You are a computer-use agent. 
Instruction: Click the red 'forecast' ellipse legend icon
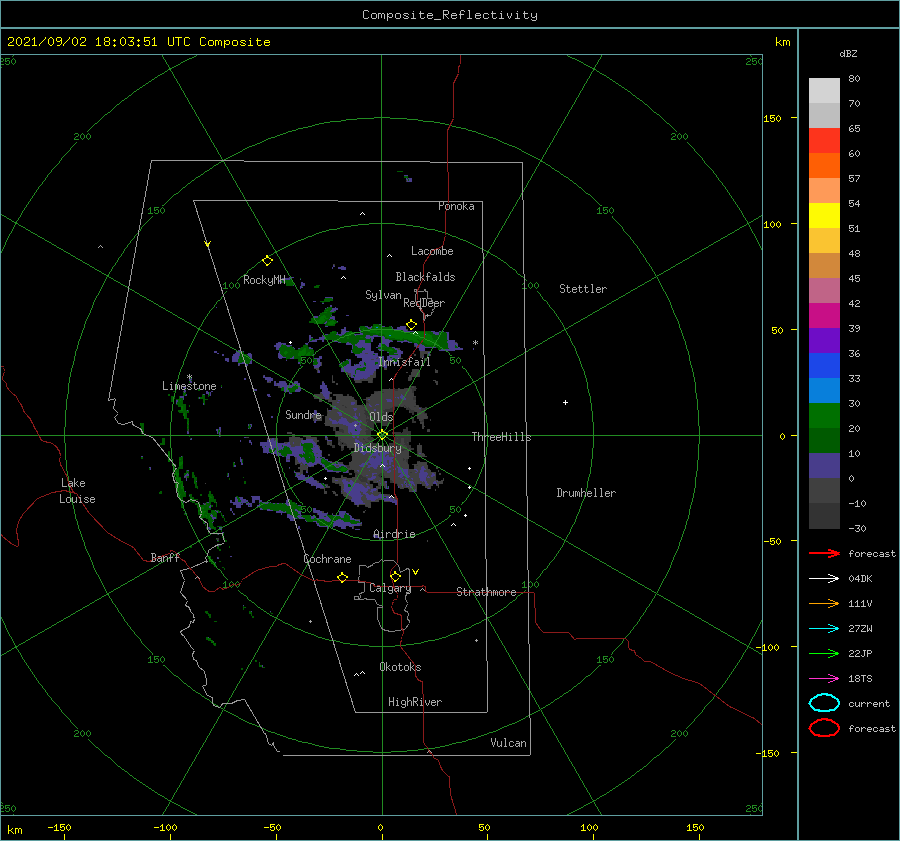point(824,728)
